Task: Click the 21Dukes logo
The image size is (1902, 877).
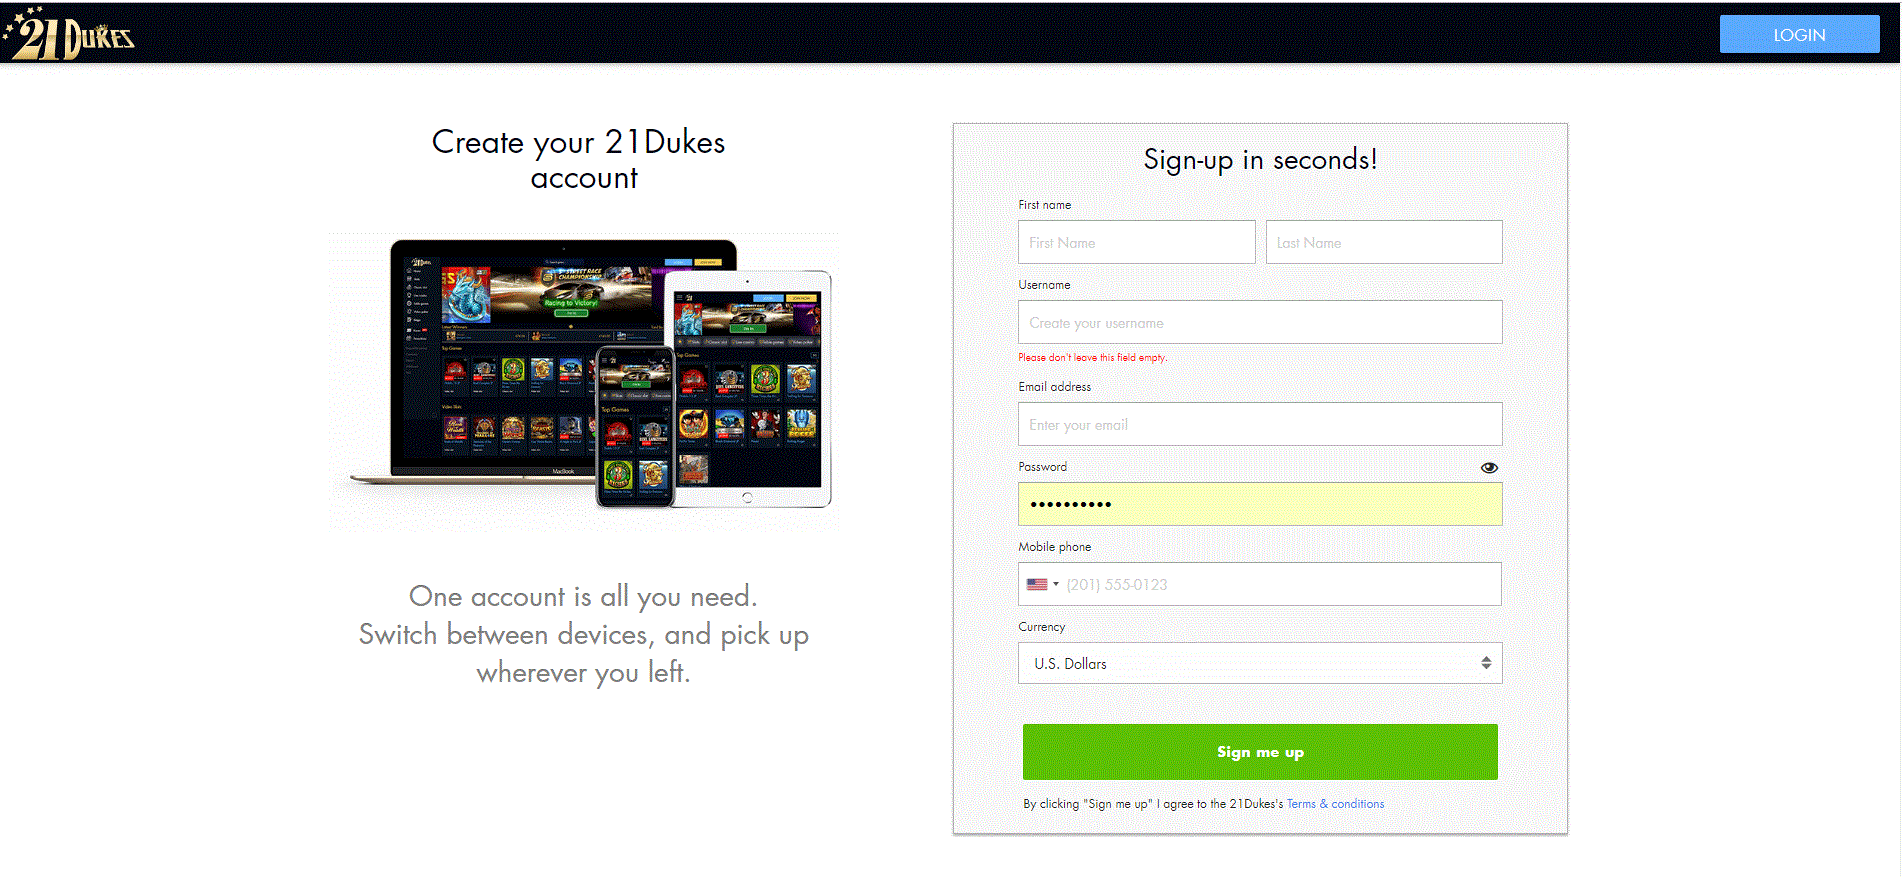Action: click(x=68, y=33)
